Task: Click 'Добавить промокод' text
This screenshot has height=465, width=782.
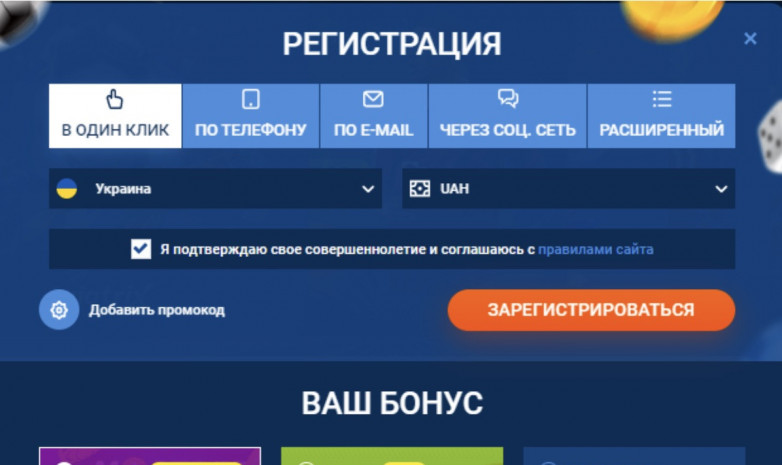Action: tap(157, 310)
